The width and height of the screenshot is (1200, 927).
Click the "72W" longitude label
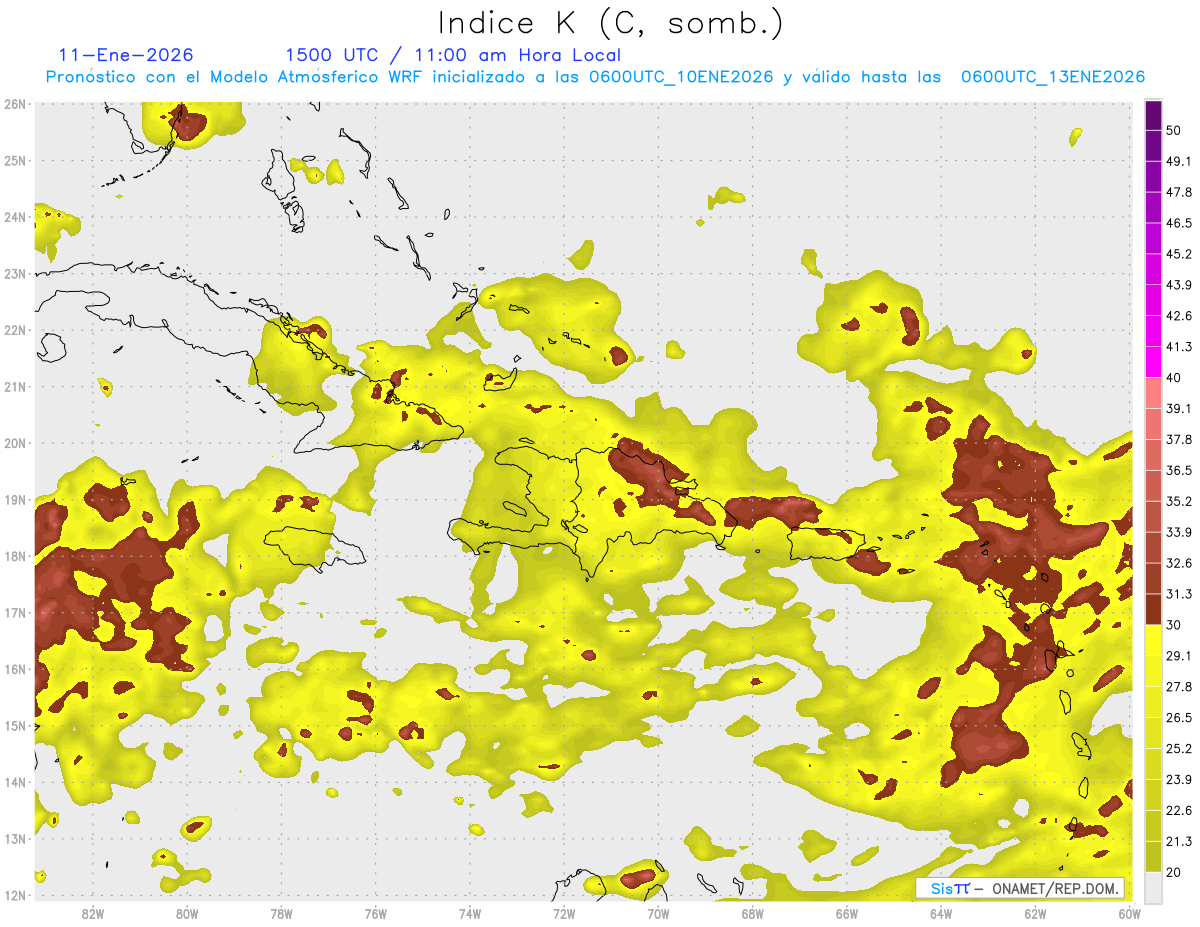coord(564,913)
